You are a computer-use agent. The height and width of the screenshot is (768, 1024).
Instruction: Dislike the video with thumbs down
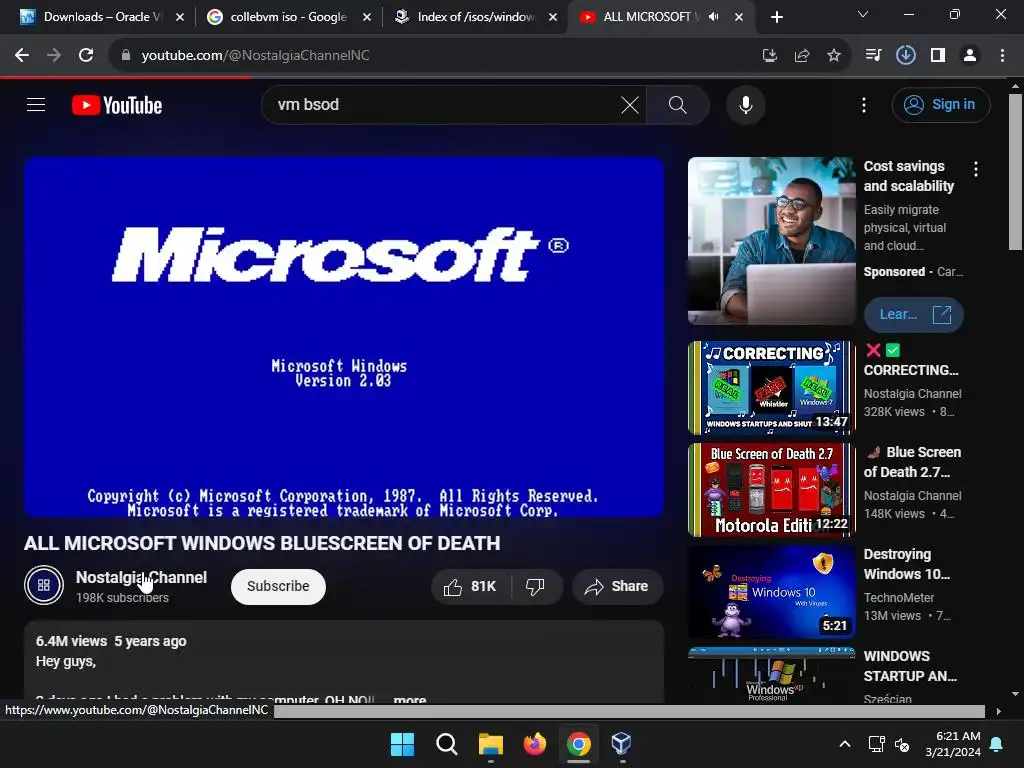point(536,586)
